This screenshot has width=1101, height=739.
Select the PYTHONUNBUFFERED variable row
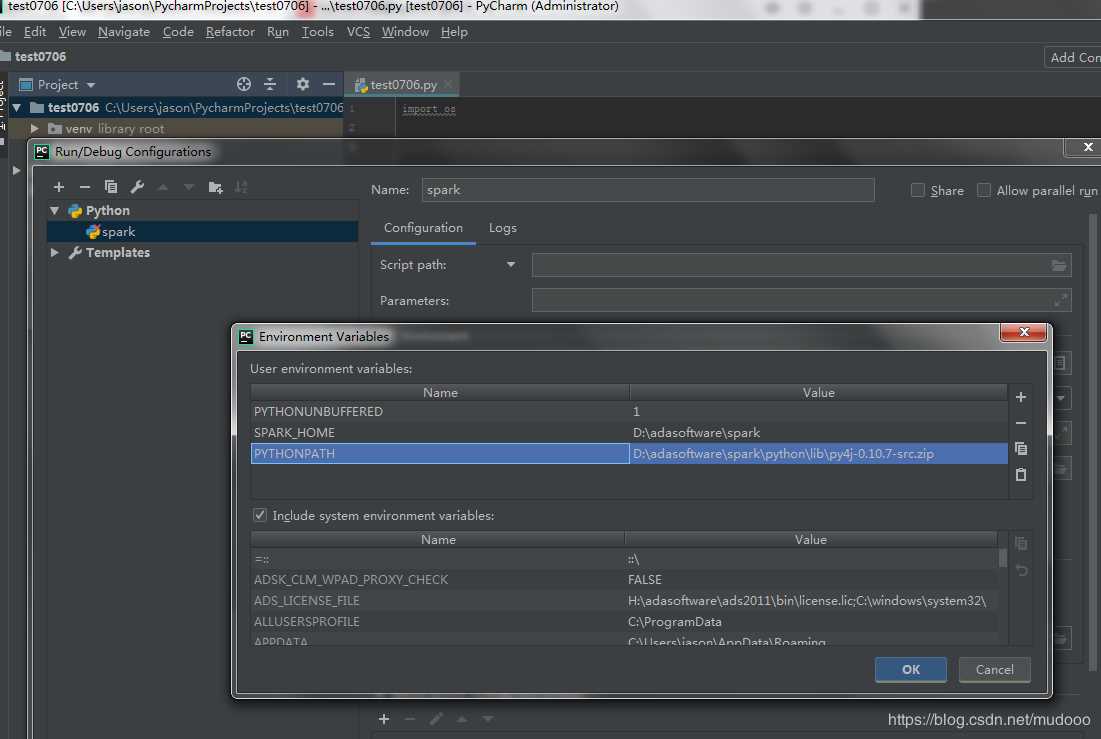coord(628,411)
